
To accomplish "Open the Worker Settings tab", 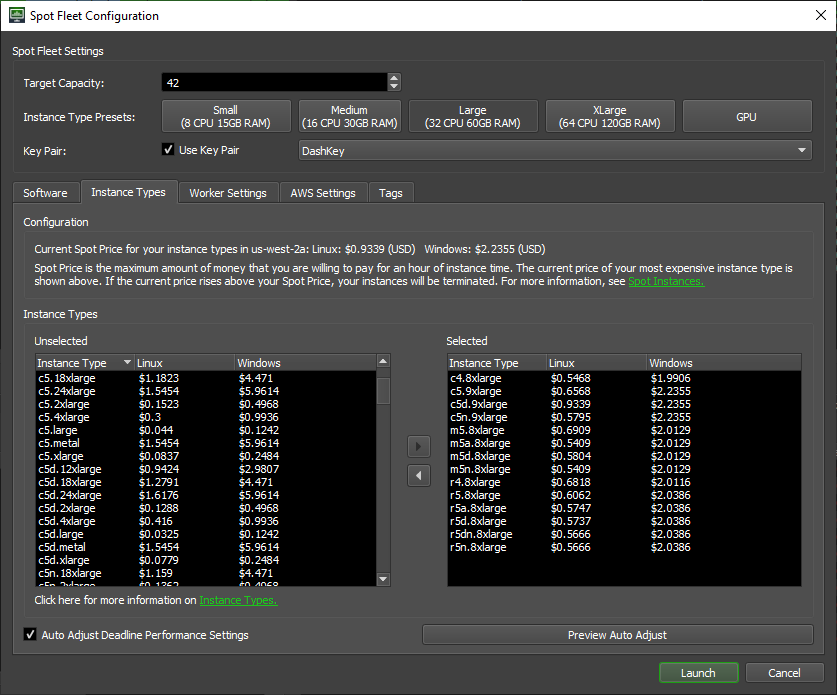I will [228, 192].
